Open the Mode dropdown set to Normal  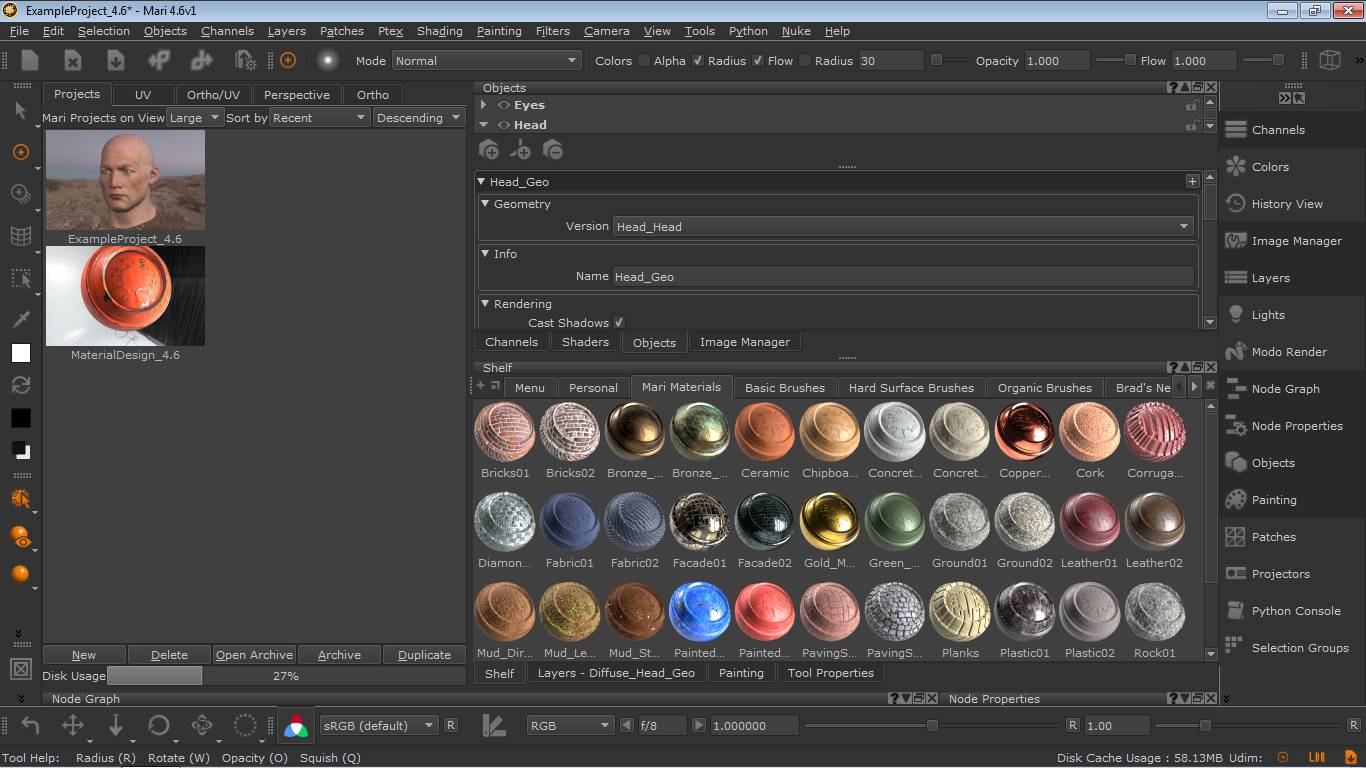click(486, 61)
